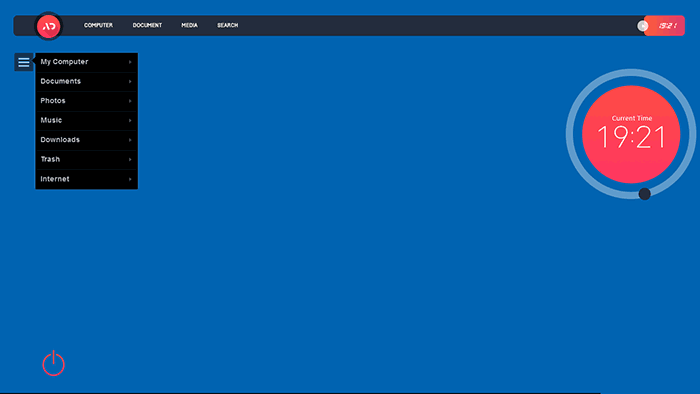Open Photos from the side menu
Image resolution: width=700 pixels, height=394 pixels.
pos(87,101)
